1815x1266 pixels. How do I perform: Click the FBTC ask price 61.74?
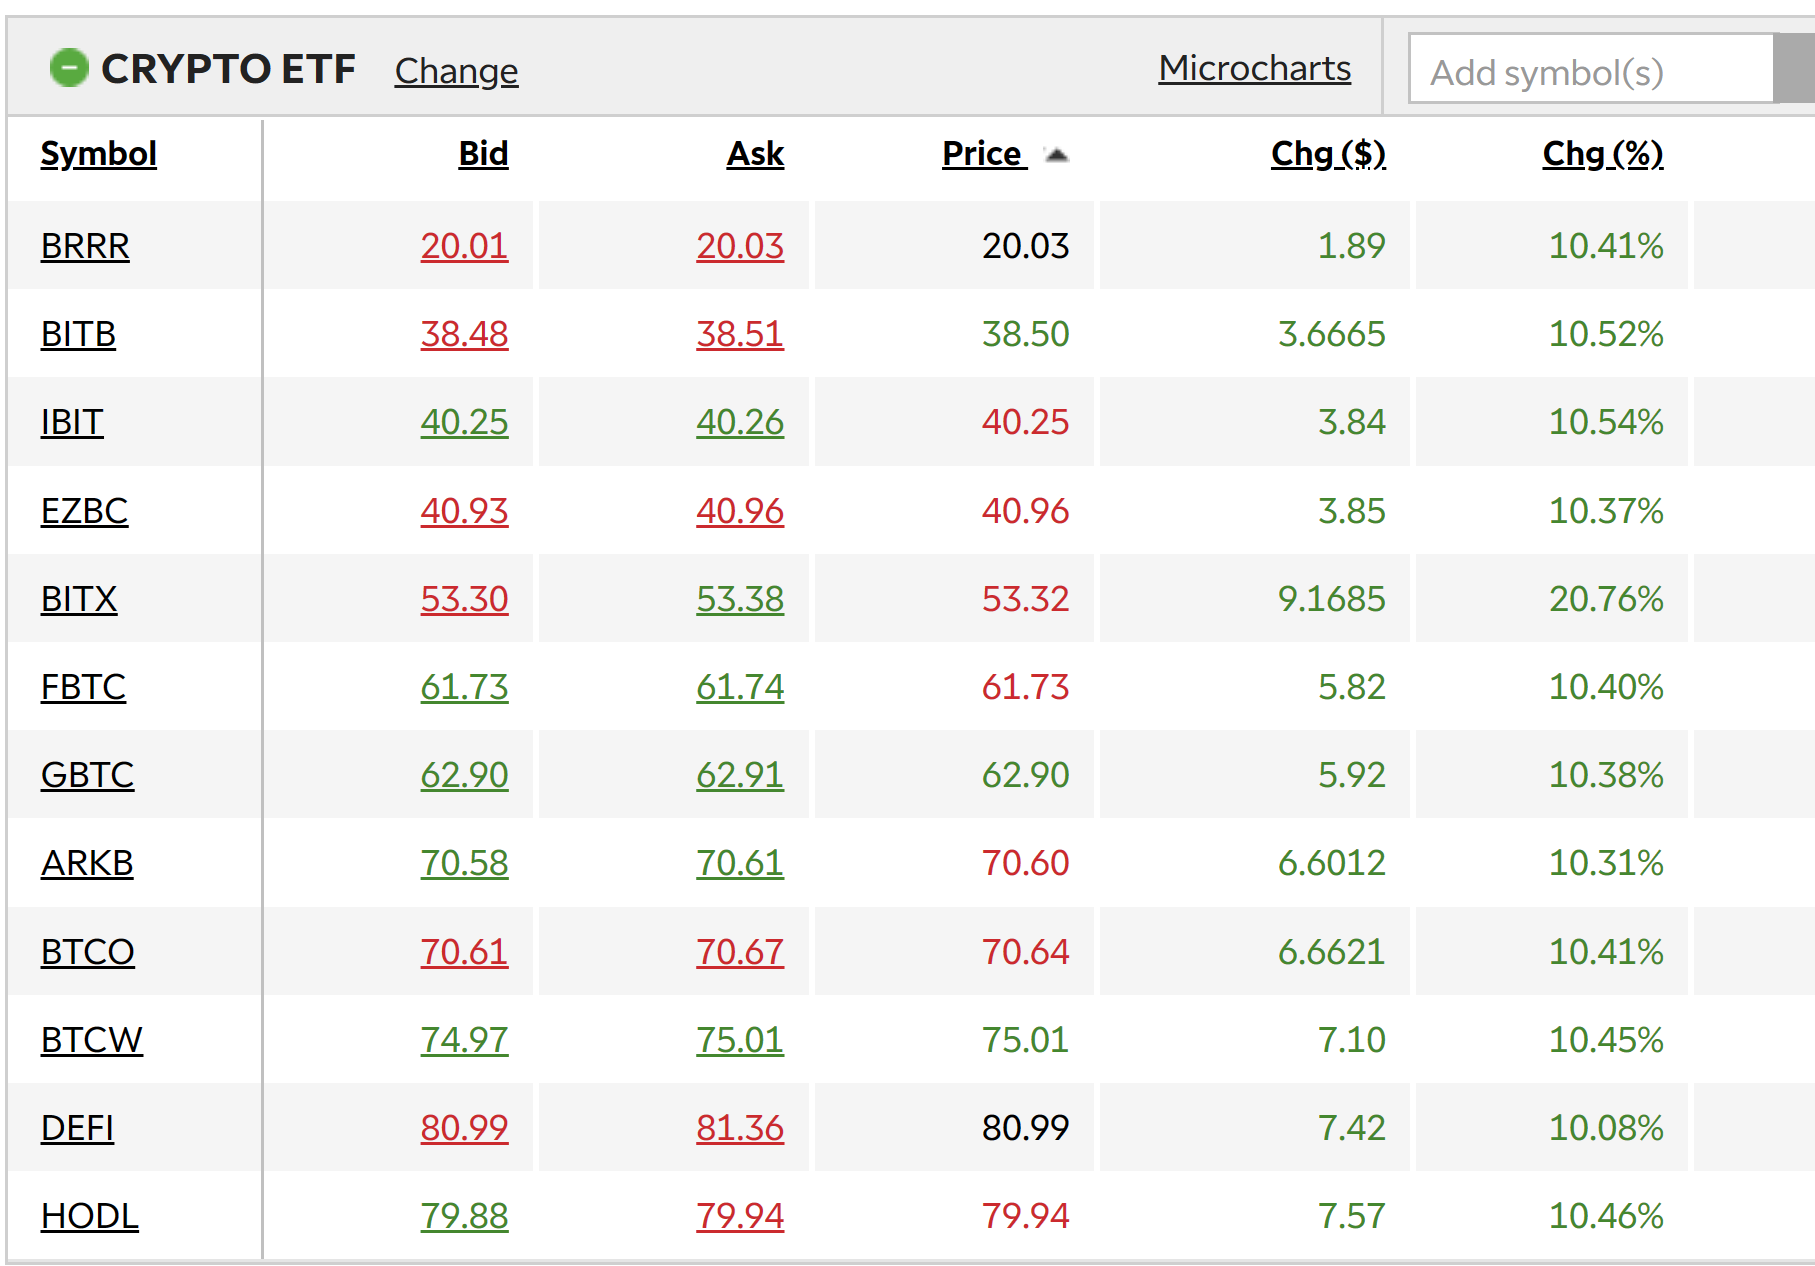pyautogui.click(x=740, y=687)
